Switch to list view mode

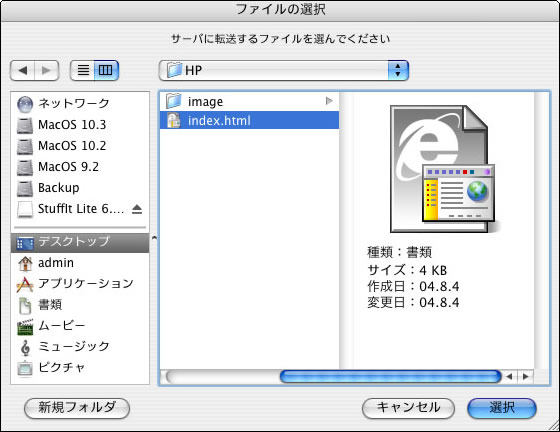pyautogui.click(x=83, y=70)
